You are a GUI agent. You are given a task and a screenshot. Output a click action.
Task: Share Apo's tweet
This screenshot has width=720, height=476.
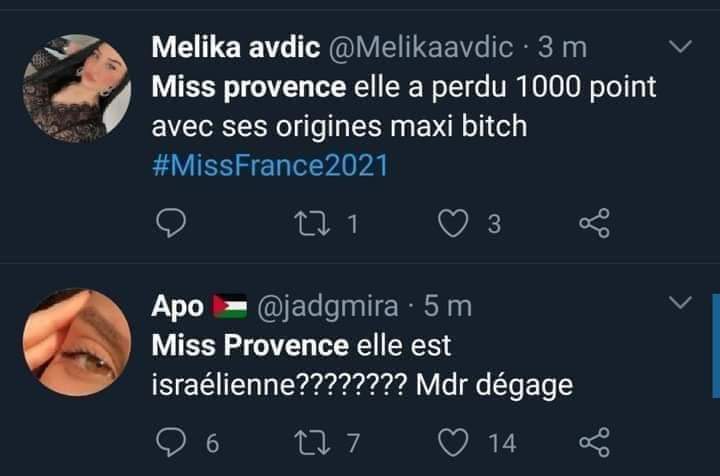point(594,441)
